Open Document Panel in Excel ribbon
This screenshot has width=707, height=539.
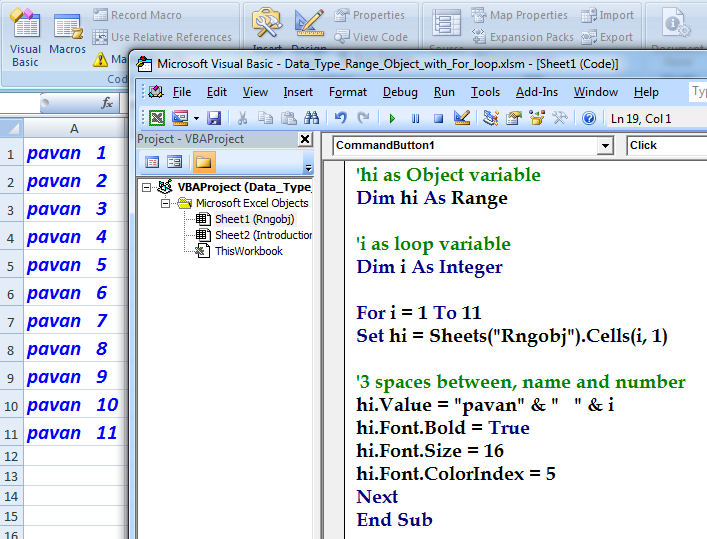click(676, 27)
